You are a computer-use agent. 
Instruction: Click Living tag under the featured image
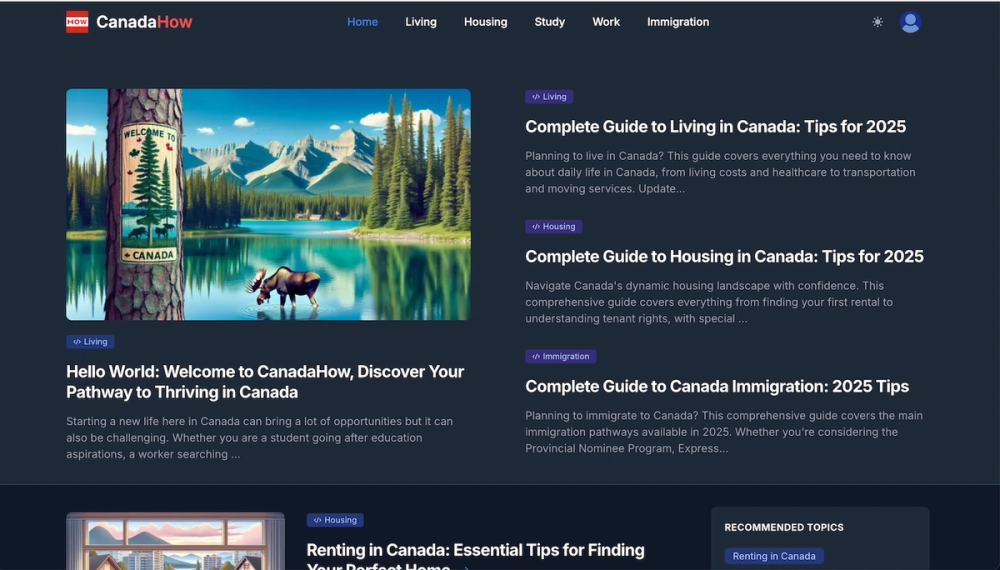[90, 342]
